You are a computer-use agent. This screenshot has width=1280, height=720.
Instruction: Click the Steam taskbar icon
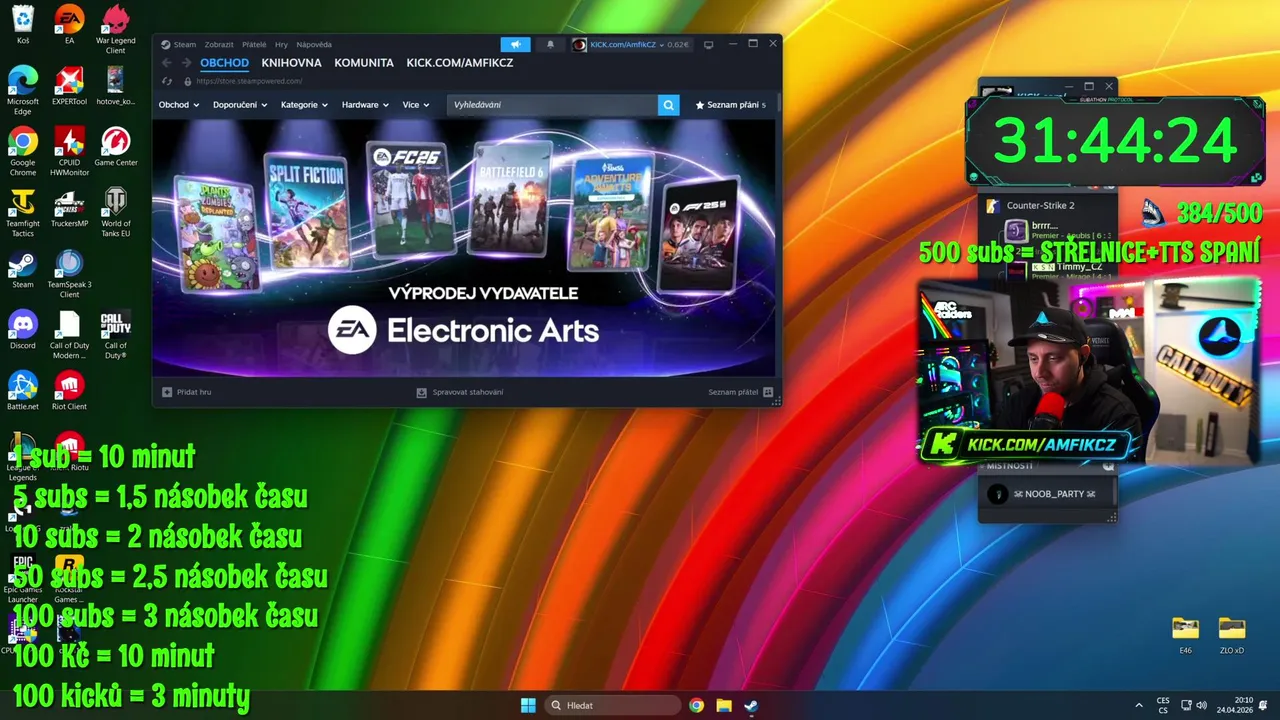(751, 705)
